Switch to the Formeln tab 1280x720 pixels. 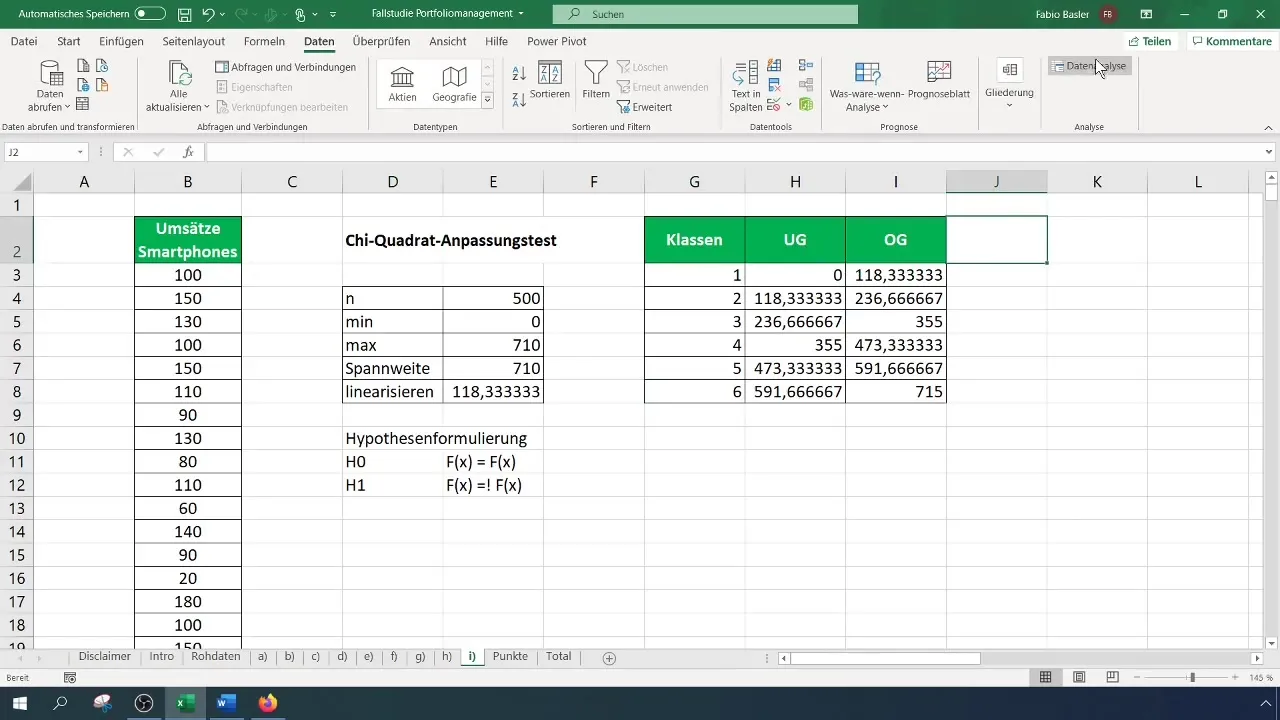click(x=264, y=41)
